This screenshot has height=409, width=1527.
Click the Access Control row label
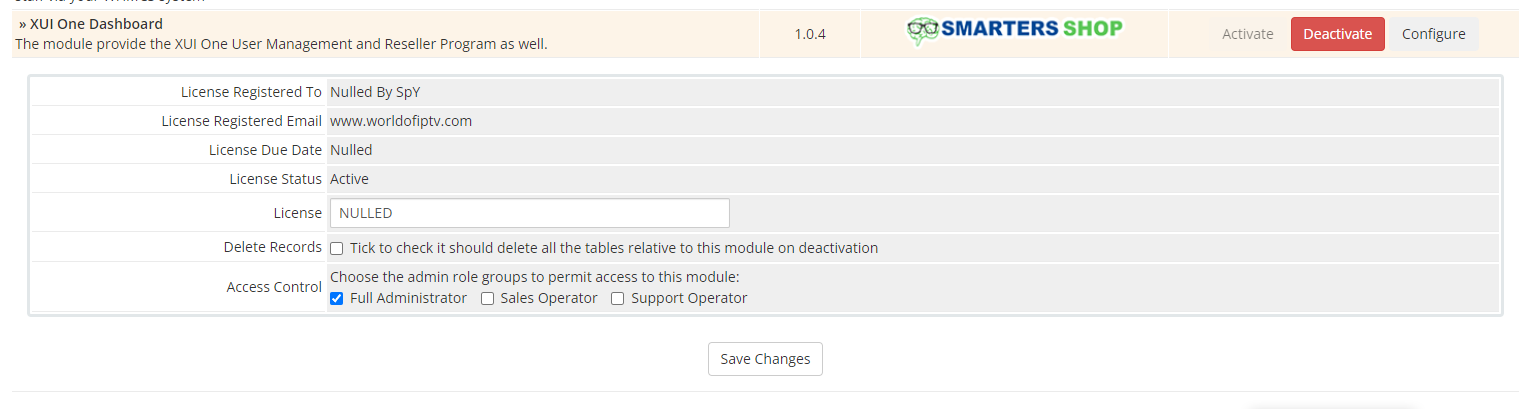[x=274, y=287]
